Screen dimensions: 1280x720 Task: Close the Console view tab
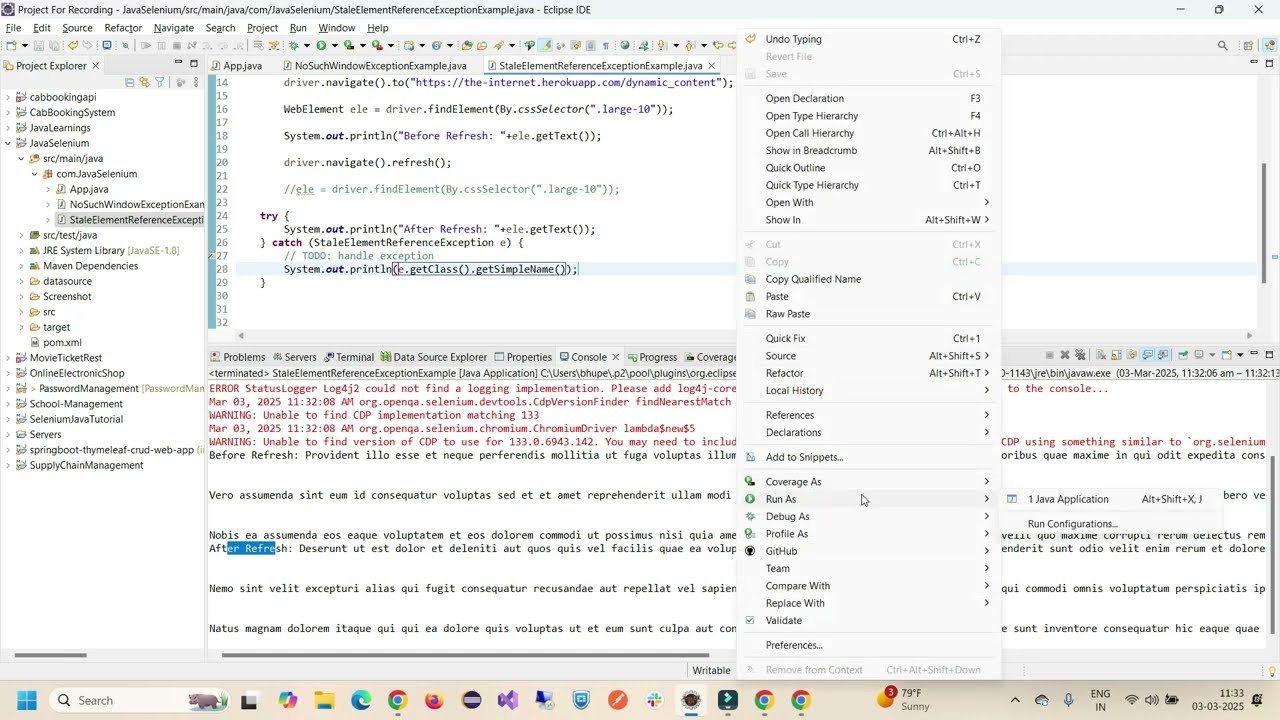click(616, 357)
